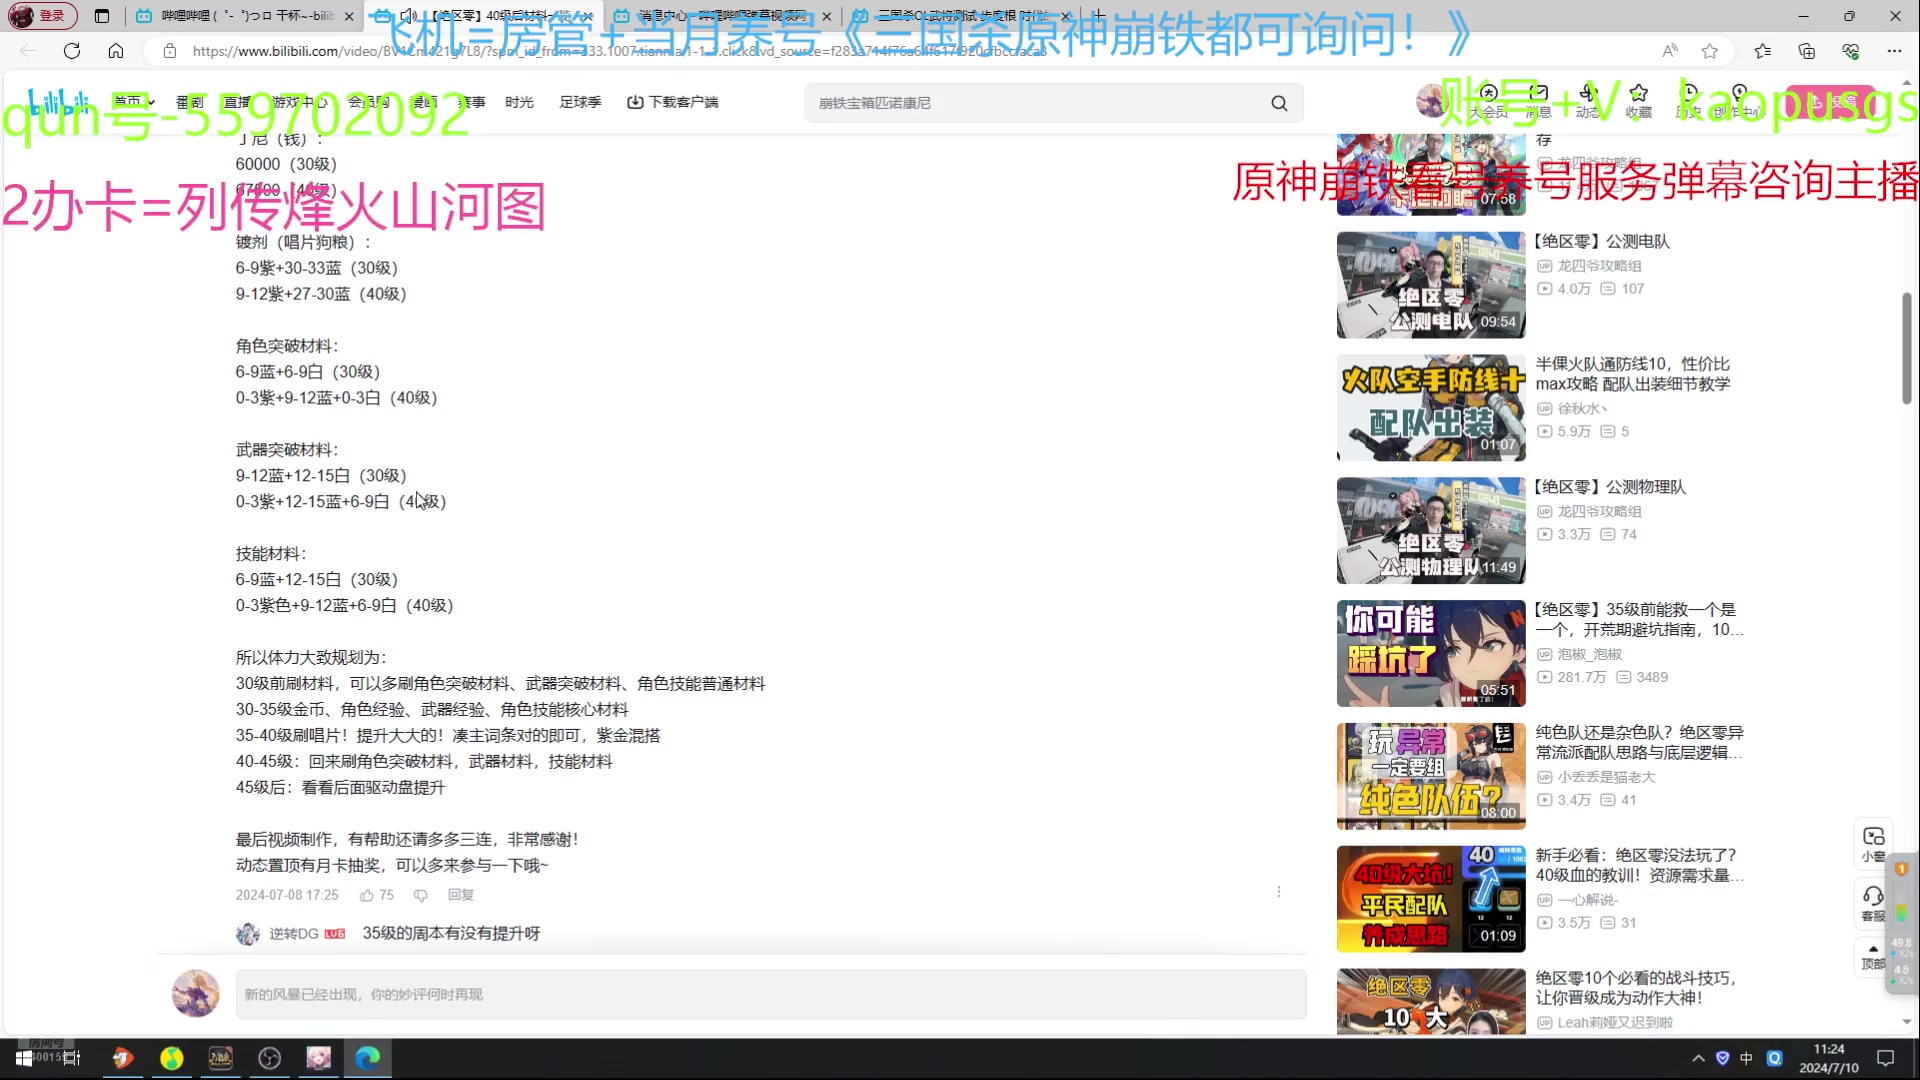Open video 半佩火队通防线10 title
The height and width of the screenshot is (1080, 1920).
tap(1632, 374)
